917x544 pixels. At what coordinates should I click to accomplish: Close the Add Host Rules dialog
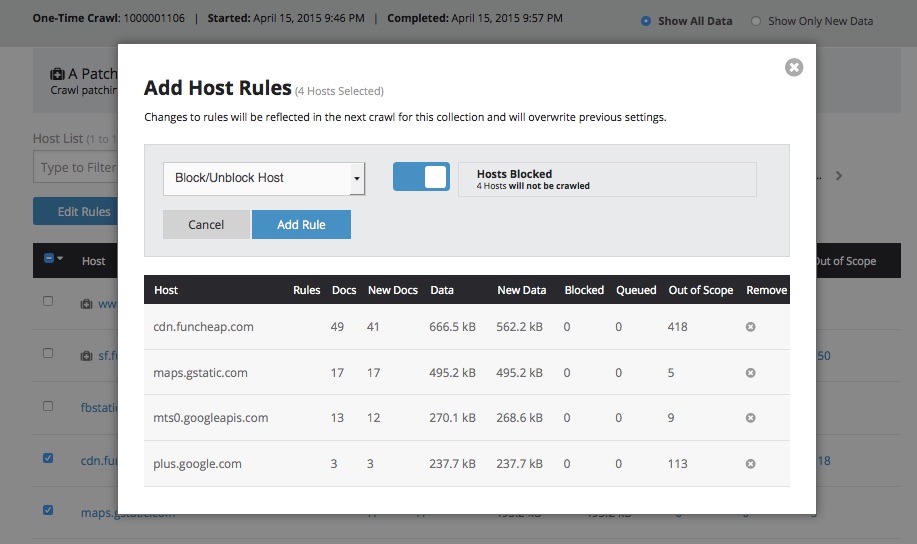794,67
